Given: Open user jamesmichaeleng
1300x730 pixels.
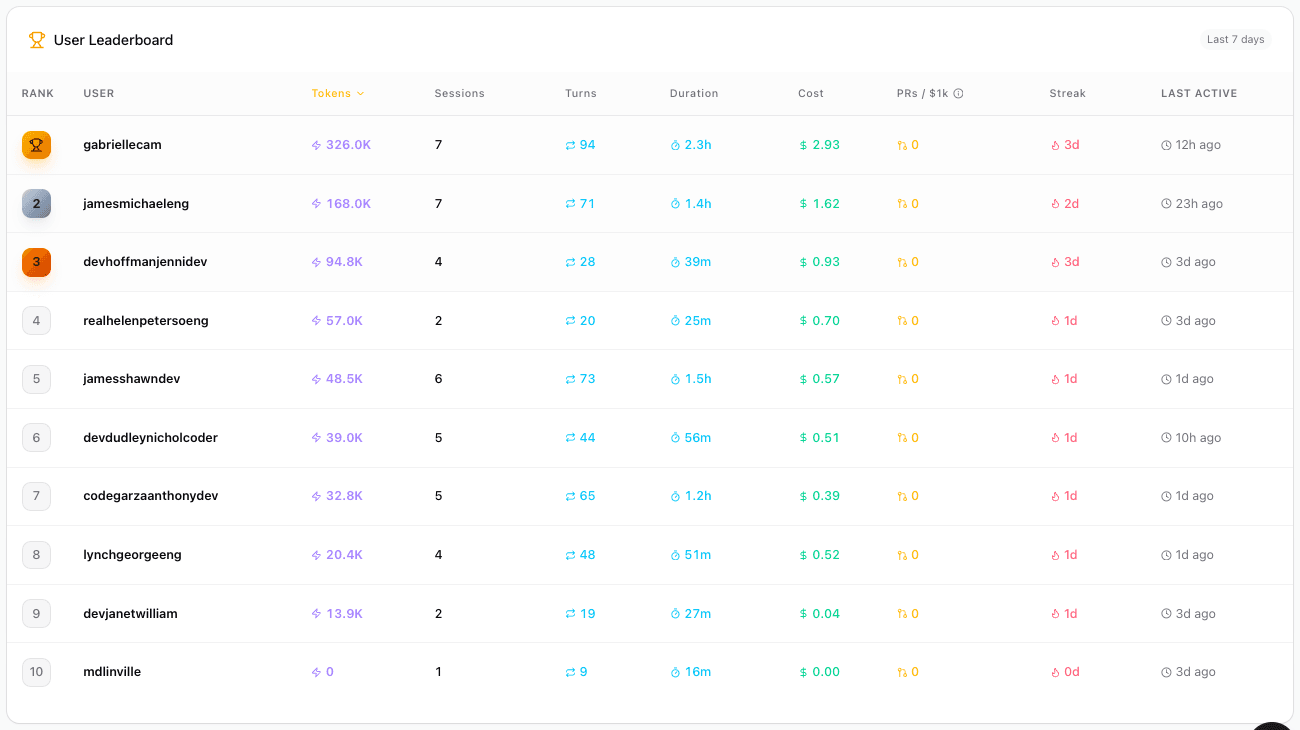Looking at the screenshot, I should tap(136, 203).
